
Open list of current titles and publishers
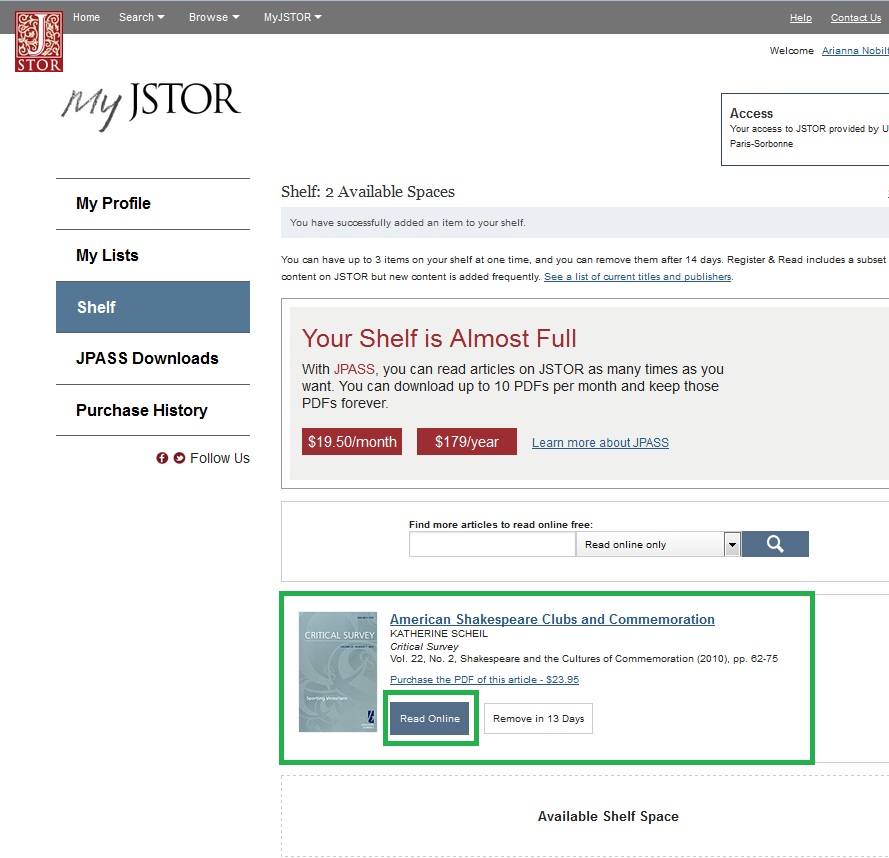click(638, 277)
